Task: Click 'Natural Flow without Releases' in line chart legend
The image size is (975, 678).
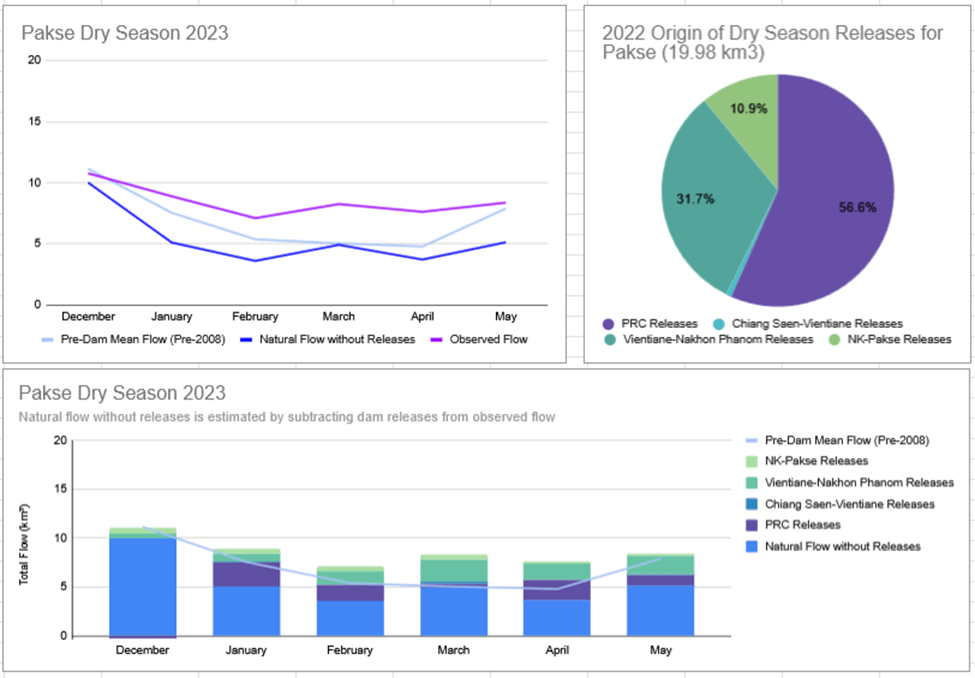Action: coord(337,339)
